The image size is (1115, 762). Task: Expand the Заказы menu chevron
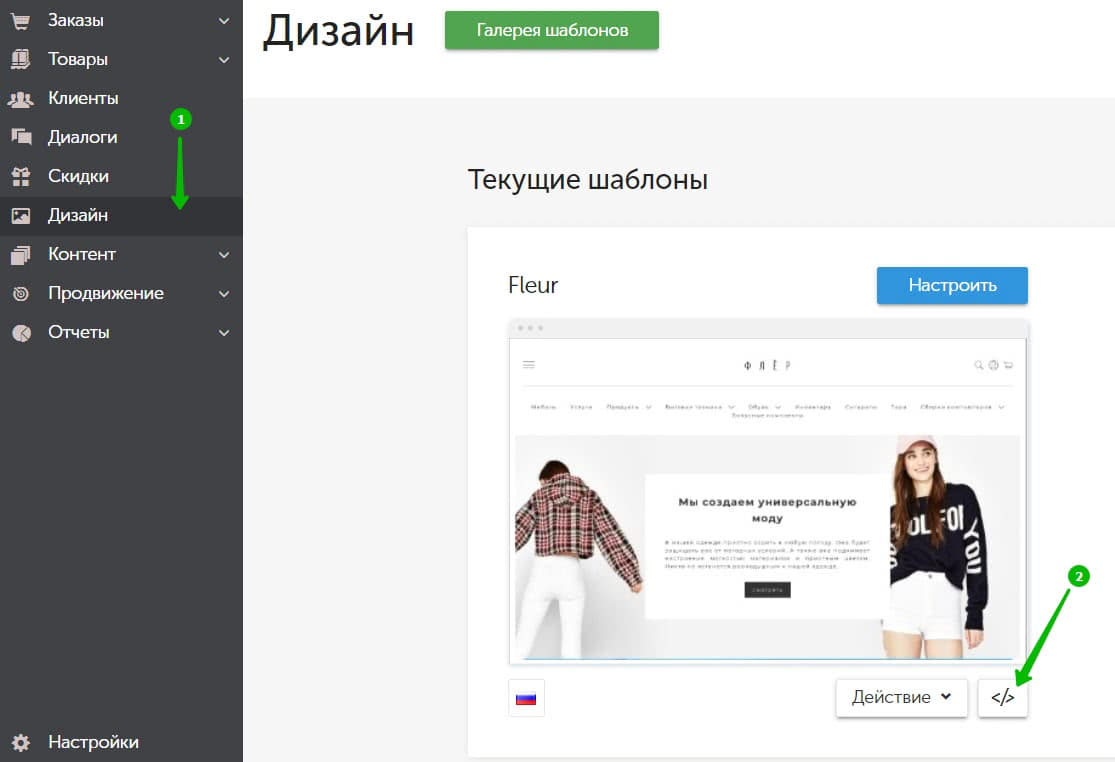click(224, 20)
